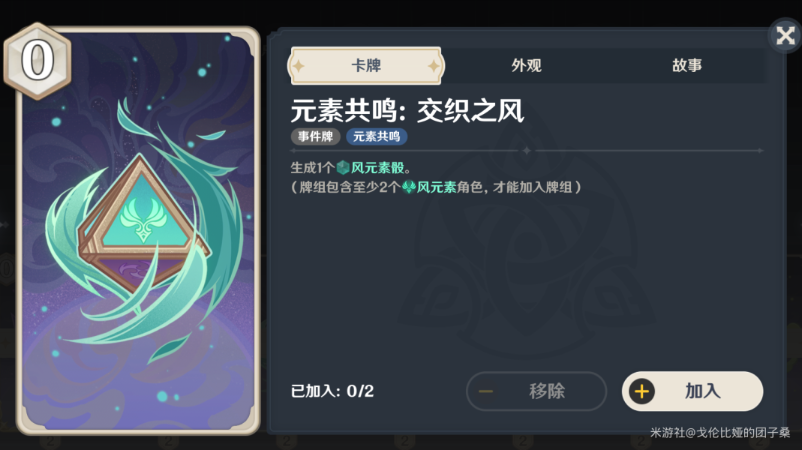Screen dimensions: 802x450
Task: Click the 风元素骰 highlighted text
Action: [x=377, y=168]
